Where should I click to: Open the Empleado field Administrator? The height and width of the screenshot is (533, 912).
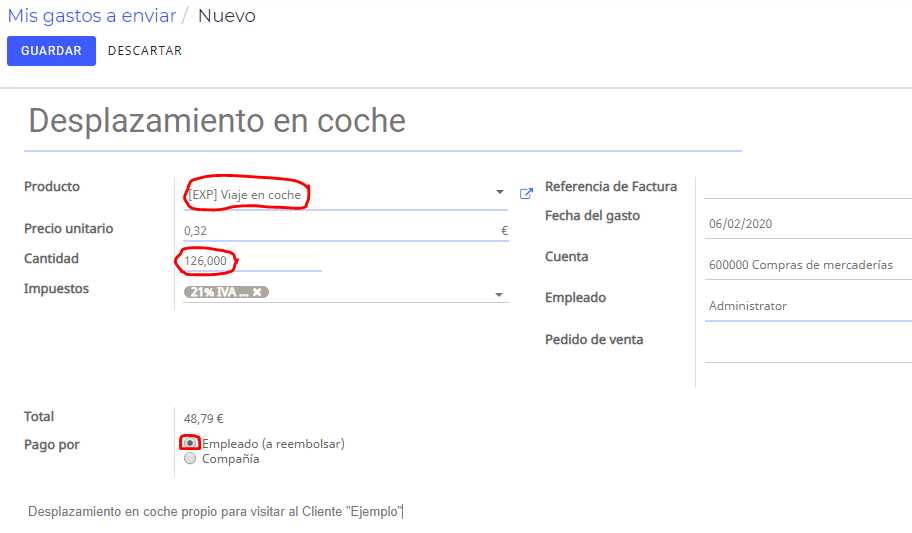click(x=808, y=306)
